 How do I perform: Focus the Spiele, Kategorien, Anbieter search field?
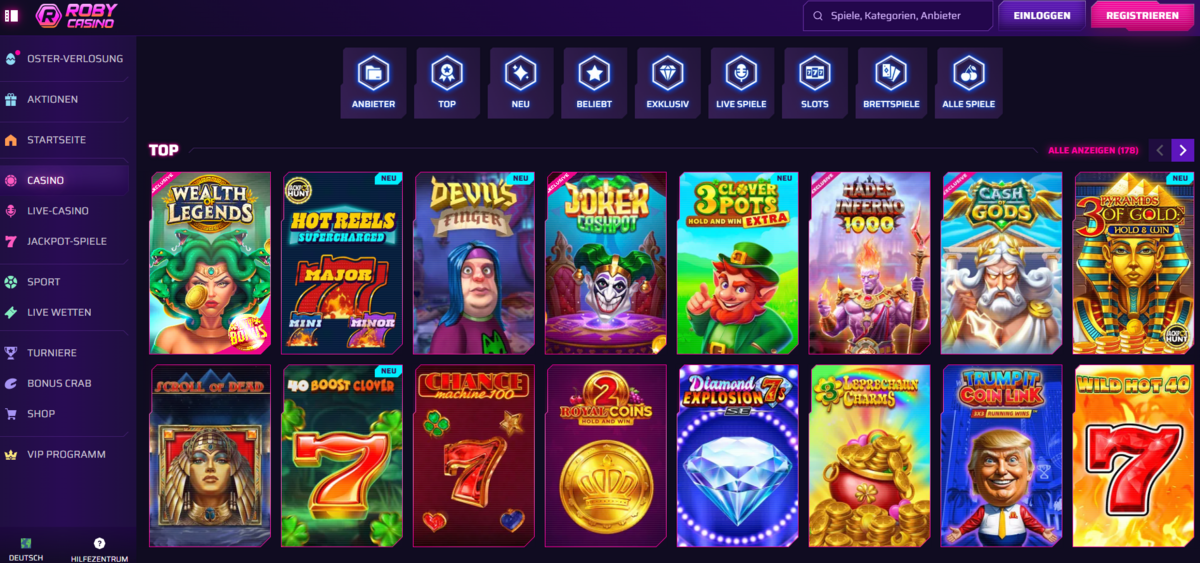tap(898, 16)
